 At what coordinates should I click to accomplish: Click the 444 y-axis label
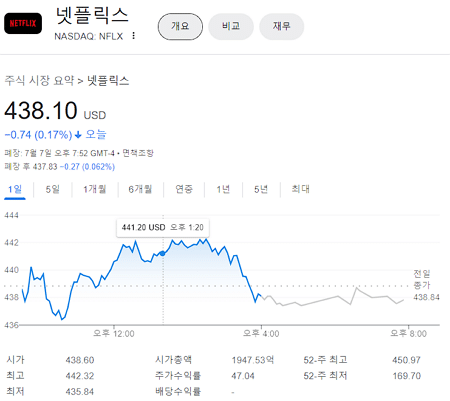click(11, 215)
